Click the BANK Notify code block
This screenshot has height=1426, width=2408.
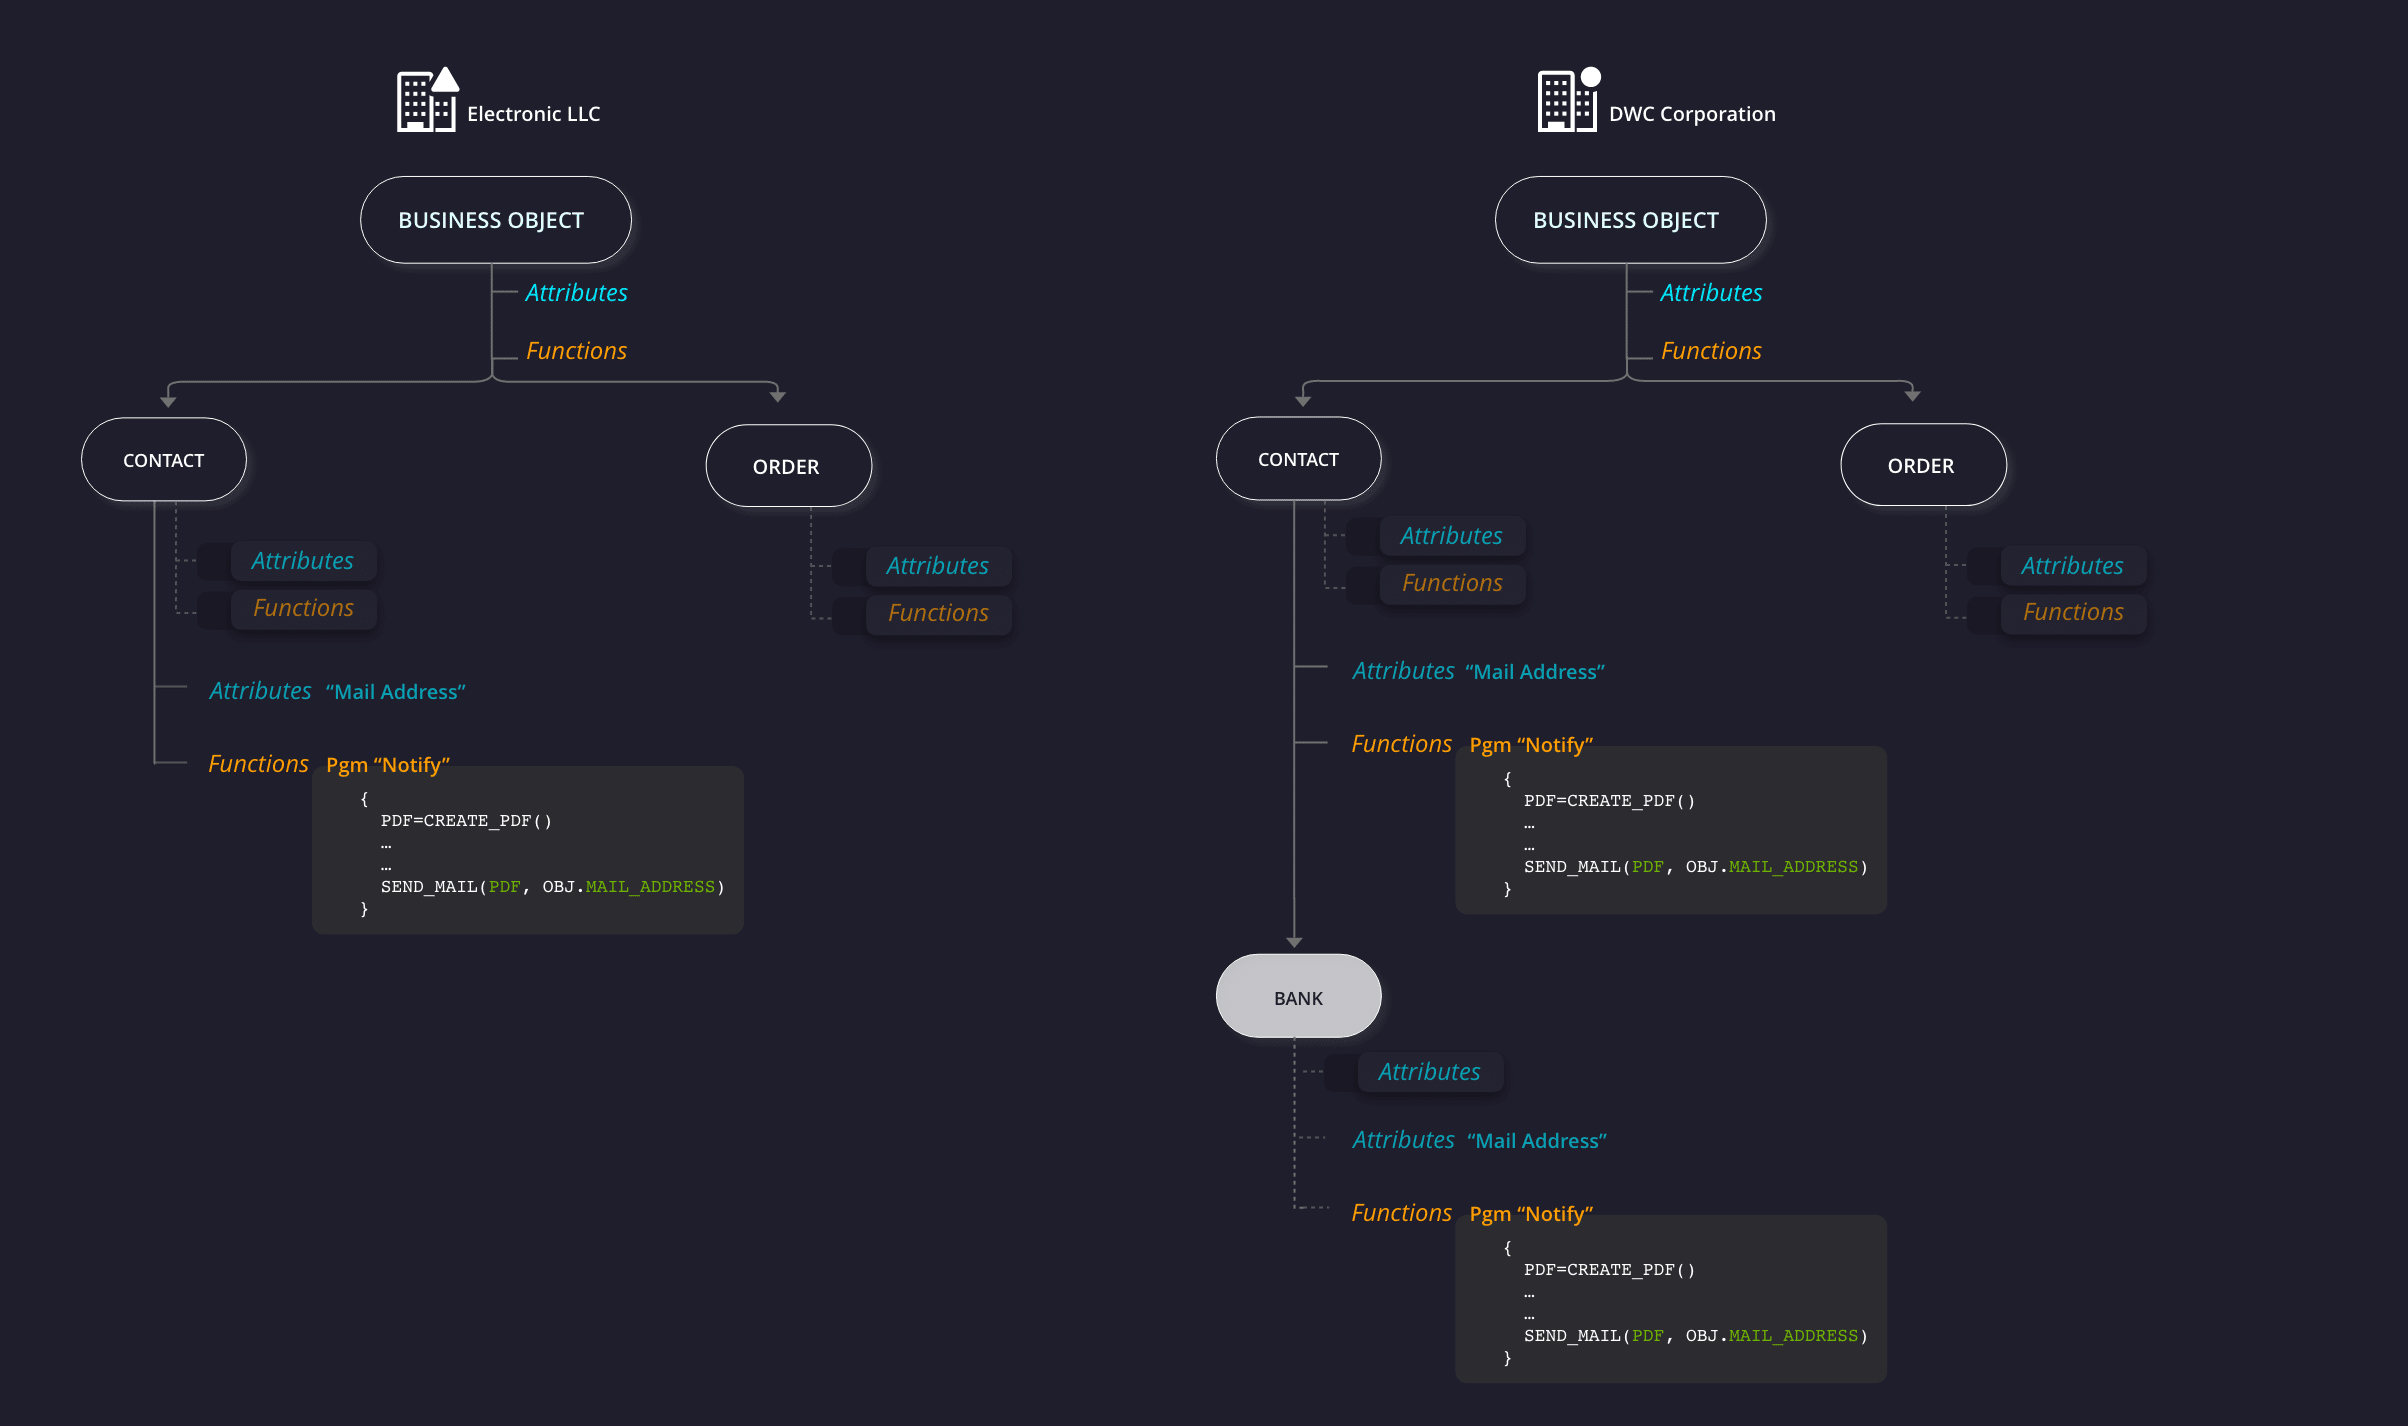point(1671,1299)
